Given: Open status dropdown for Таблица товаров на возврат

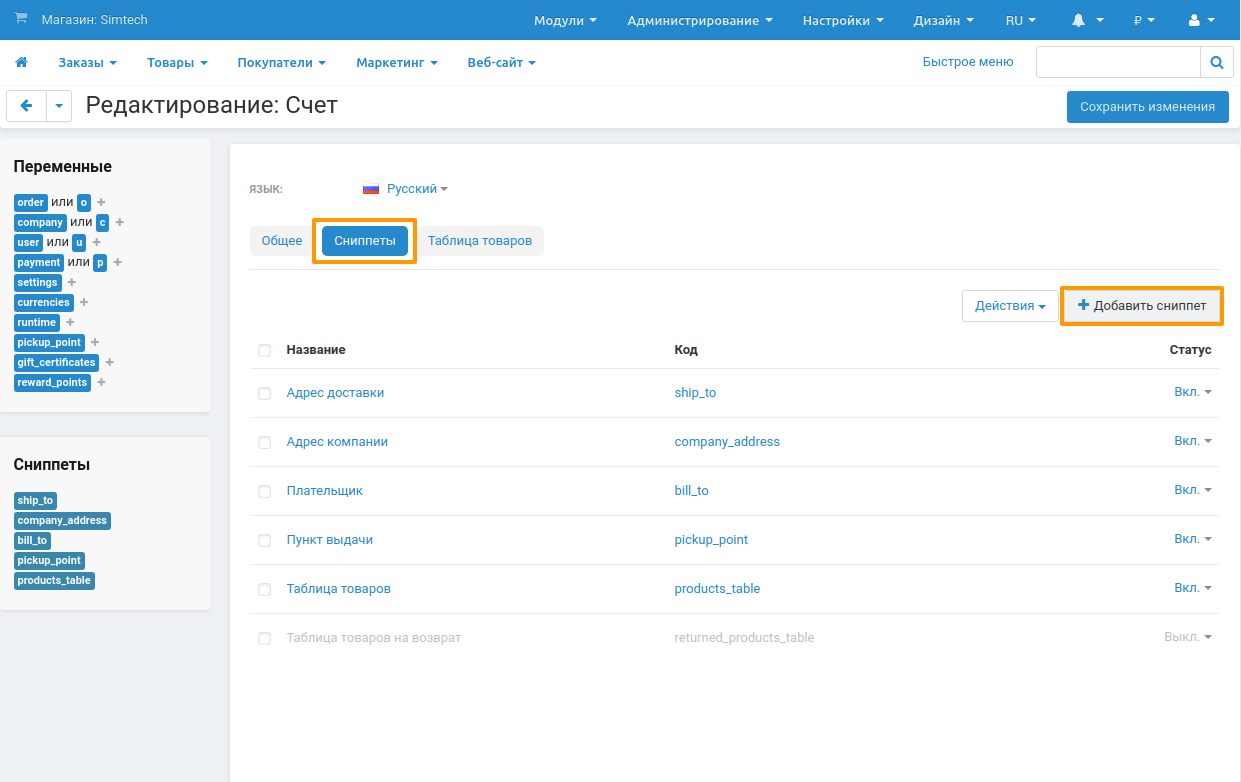Looking at the screenshot, I should (x=1188, y=637).
